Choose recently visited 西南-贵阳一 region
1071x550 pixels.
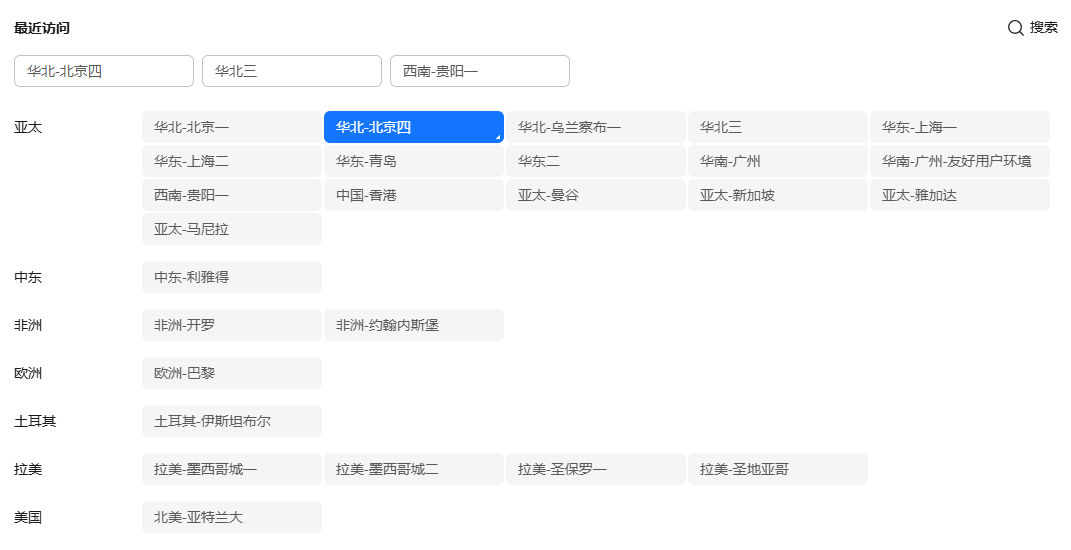click(479, 71)
